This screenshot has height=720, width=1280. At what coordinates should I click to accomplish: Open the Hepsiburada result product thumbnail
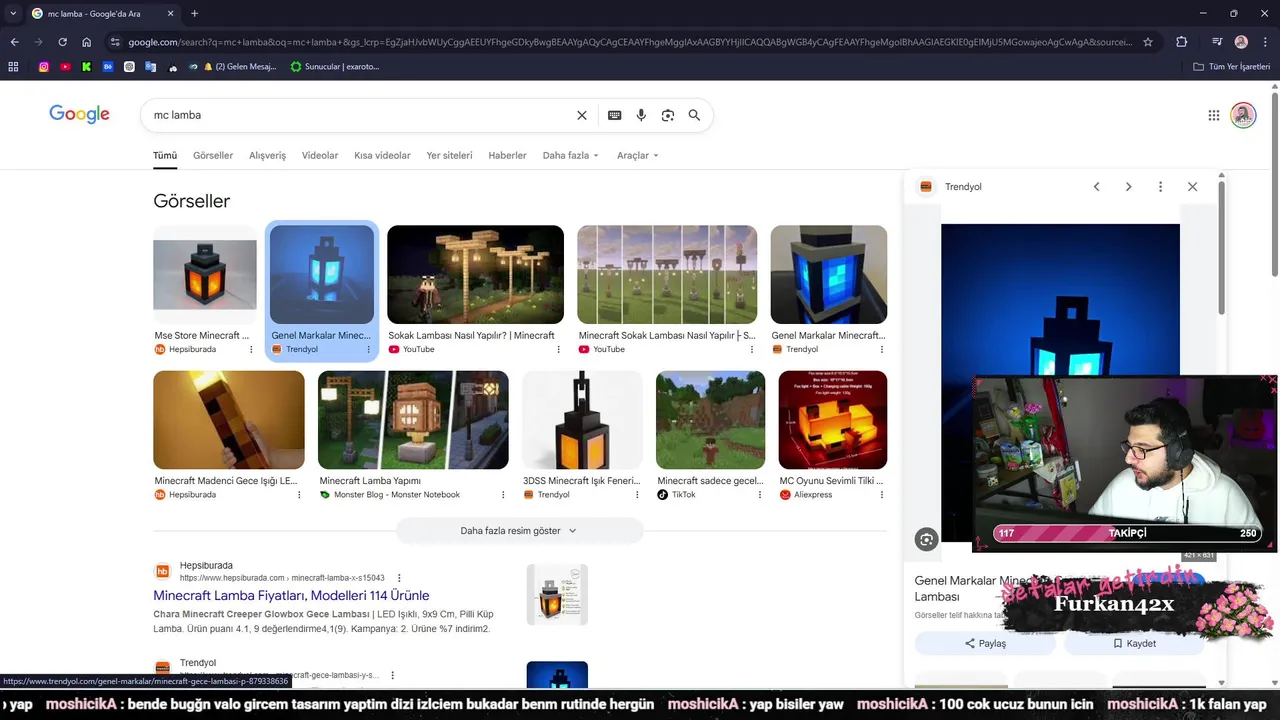pyautogui.click(x=557, y=595)
